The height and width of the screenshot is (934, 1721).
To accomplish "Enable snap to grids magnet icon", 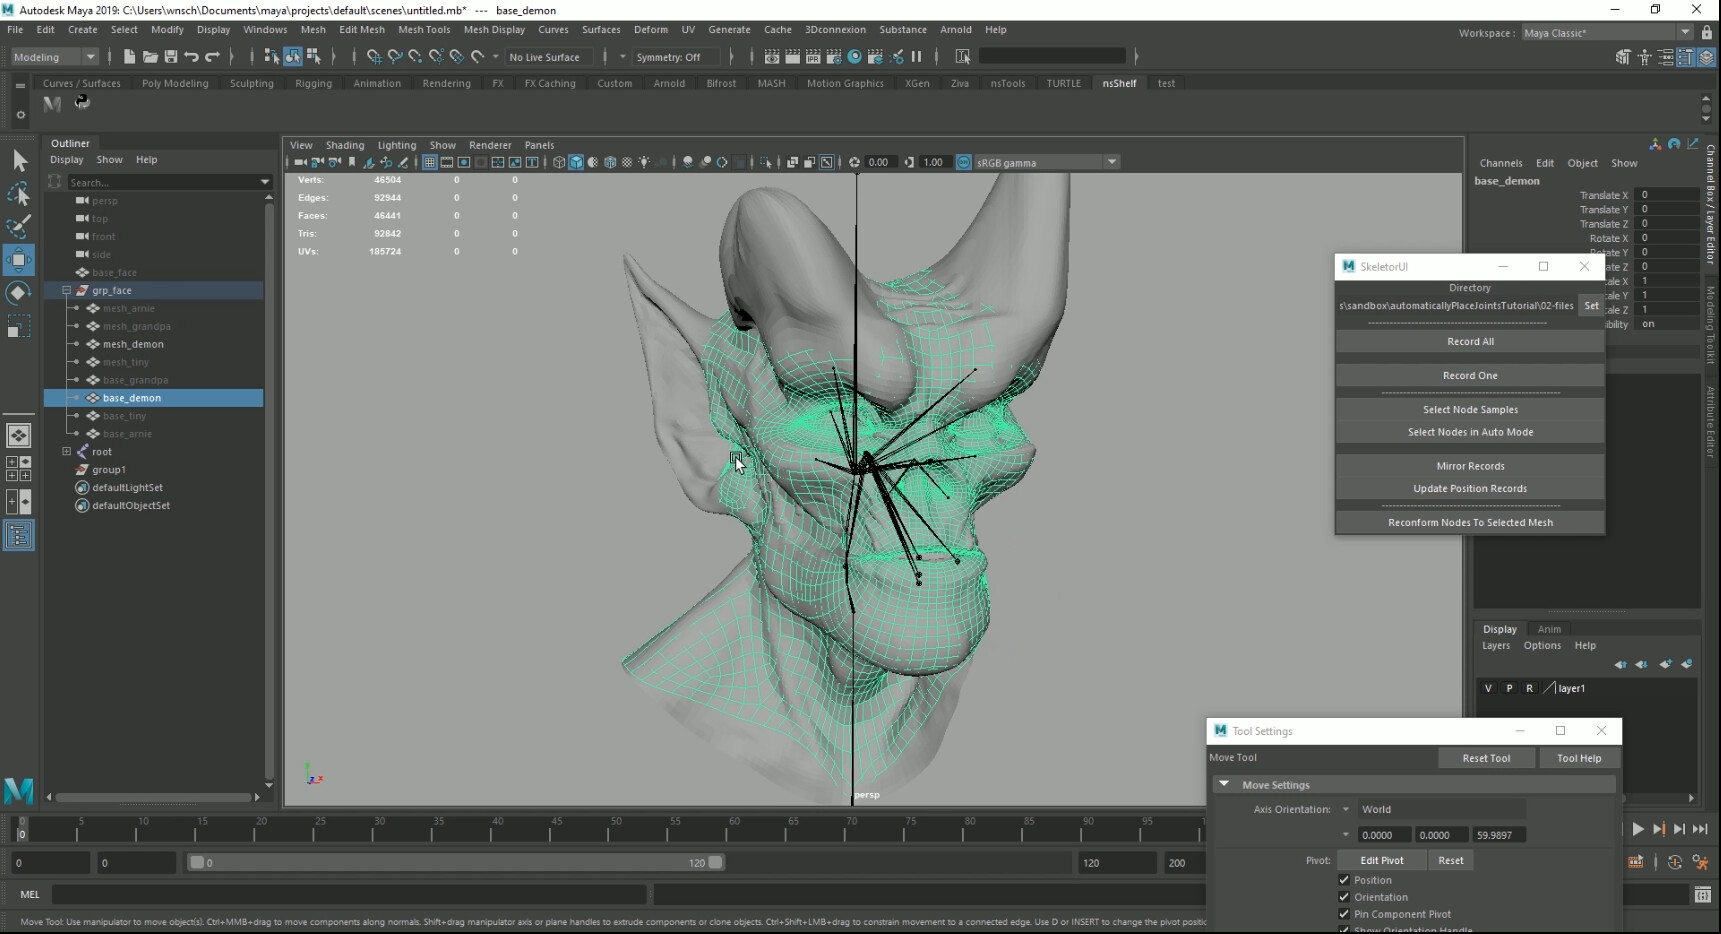I will click(x=374, y=57).
